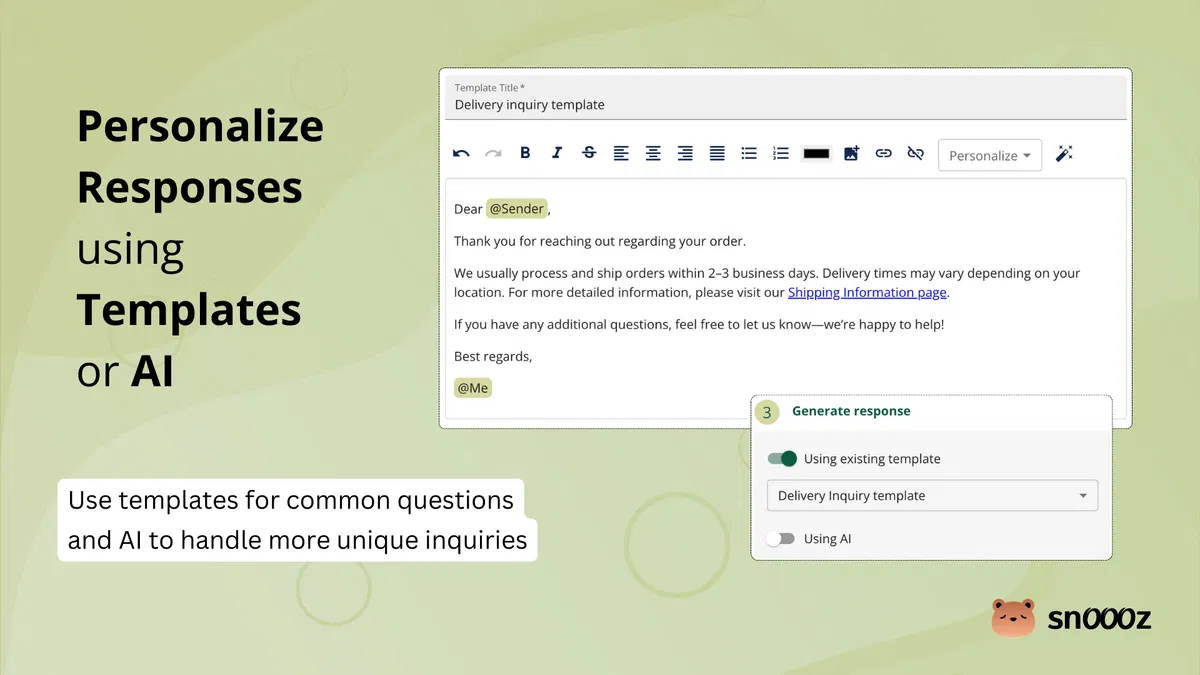Click the Redo icon
Viewport: 1200px width, 675px height.
493,153
